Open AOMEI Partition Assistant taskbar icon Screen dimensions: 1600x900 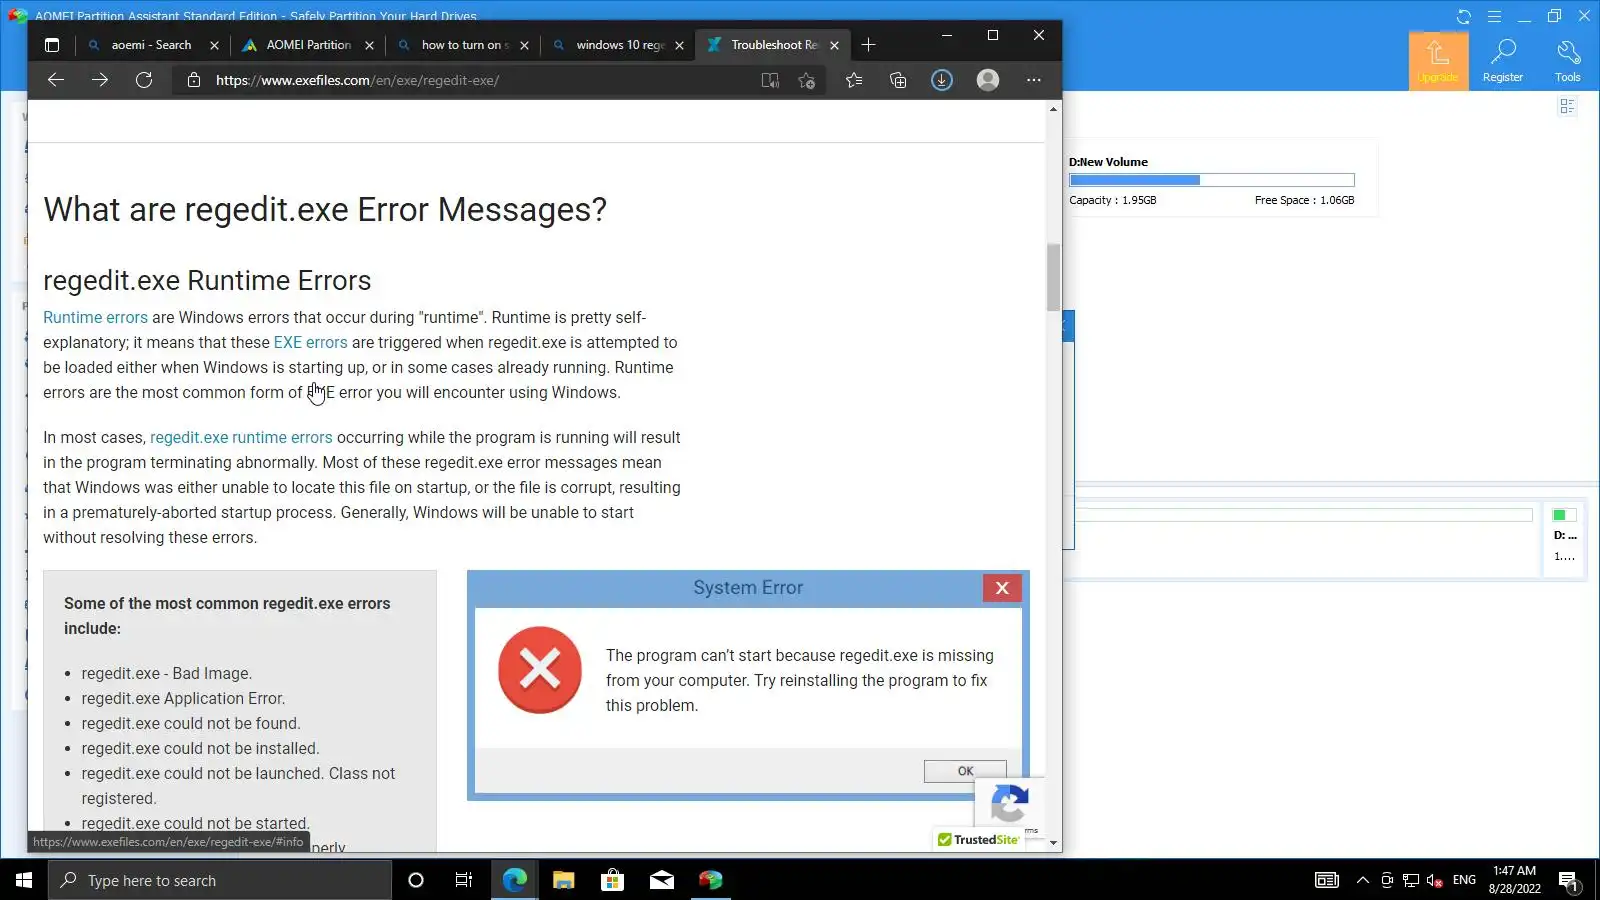coord(710,880)
